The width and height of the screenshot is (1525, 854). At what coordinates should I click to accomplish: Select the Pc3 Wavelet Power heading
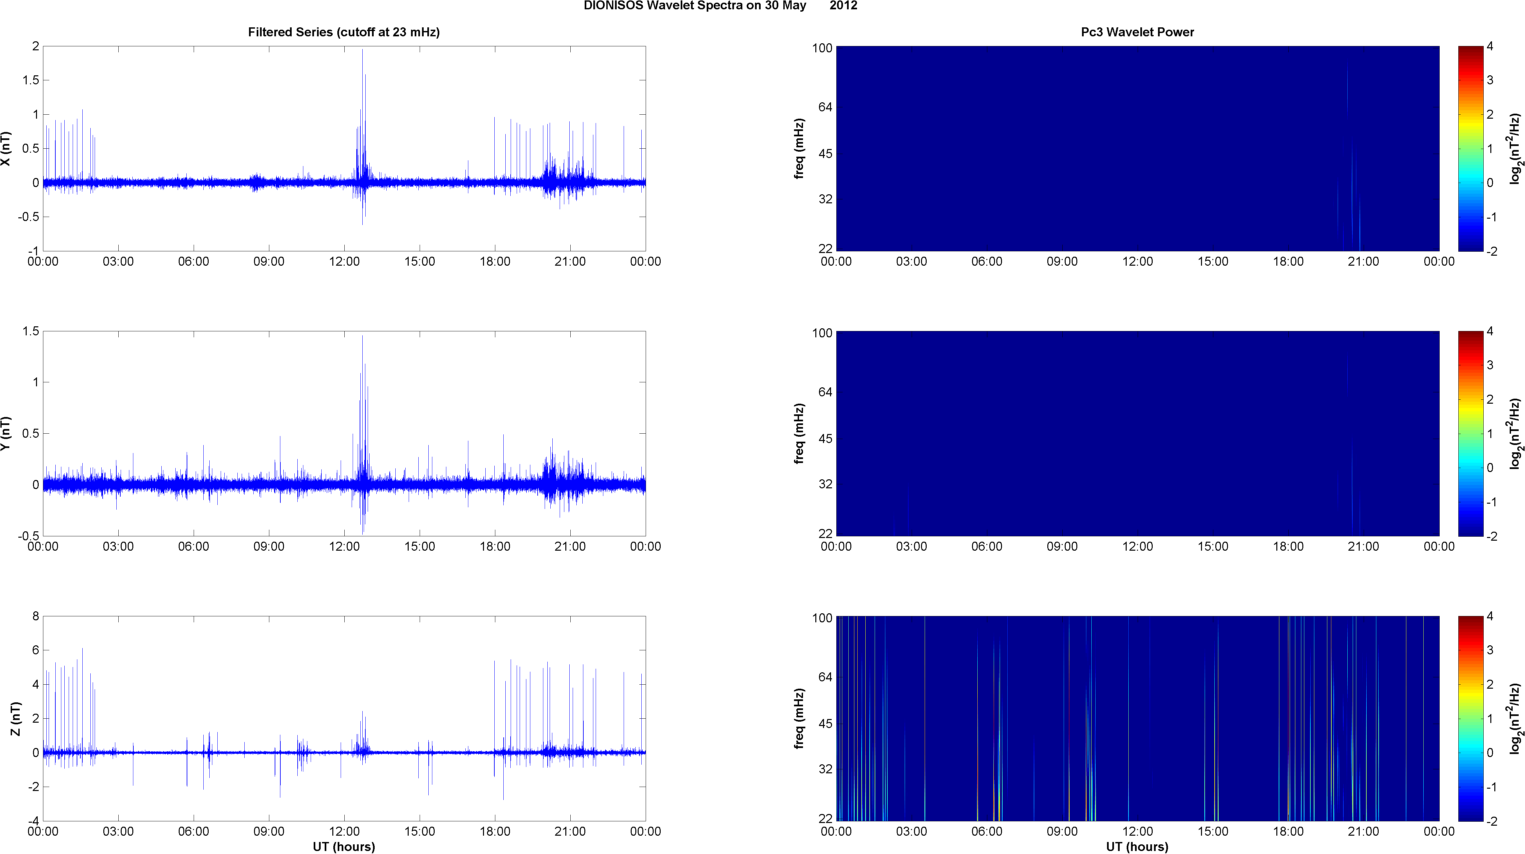point(1137,32)
